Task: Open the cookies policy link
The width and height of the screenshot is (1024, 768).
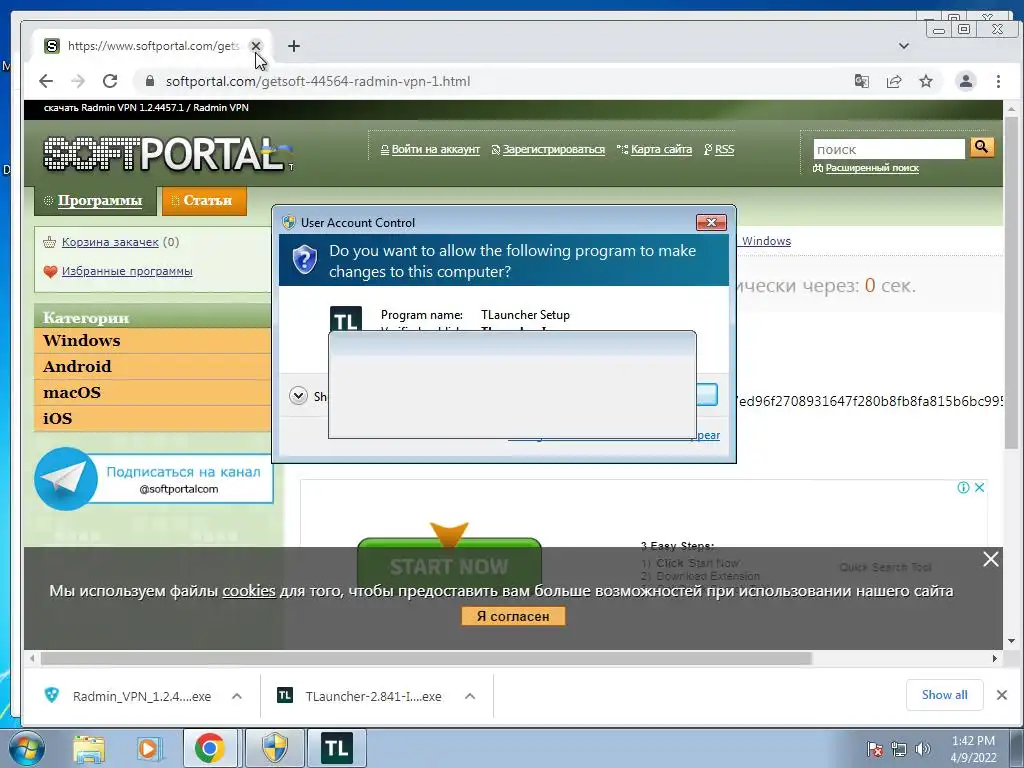Action: coord(249,591)
